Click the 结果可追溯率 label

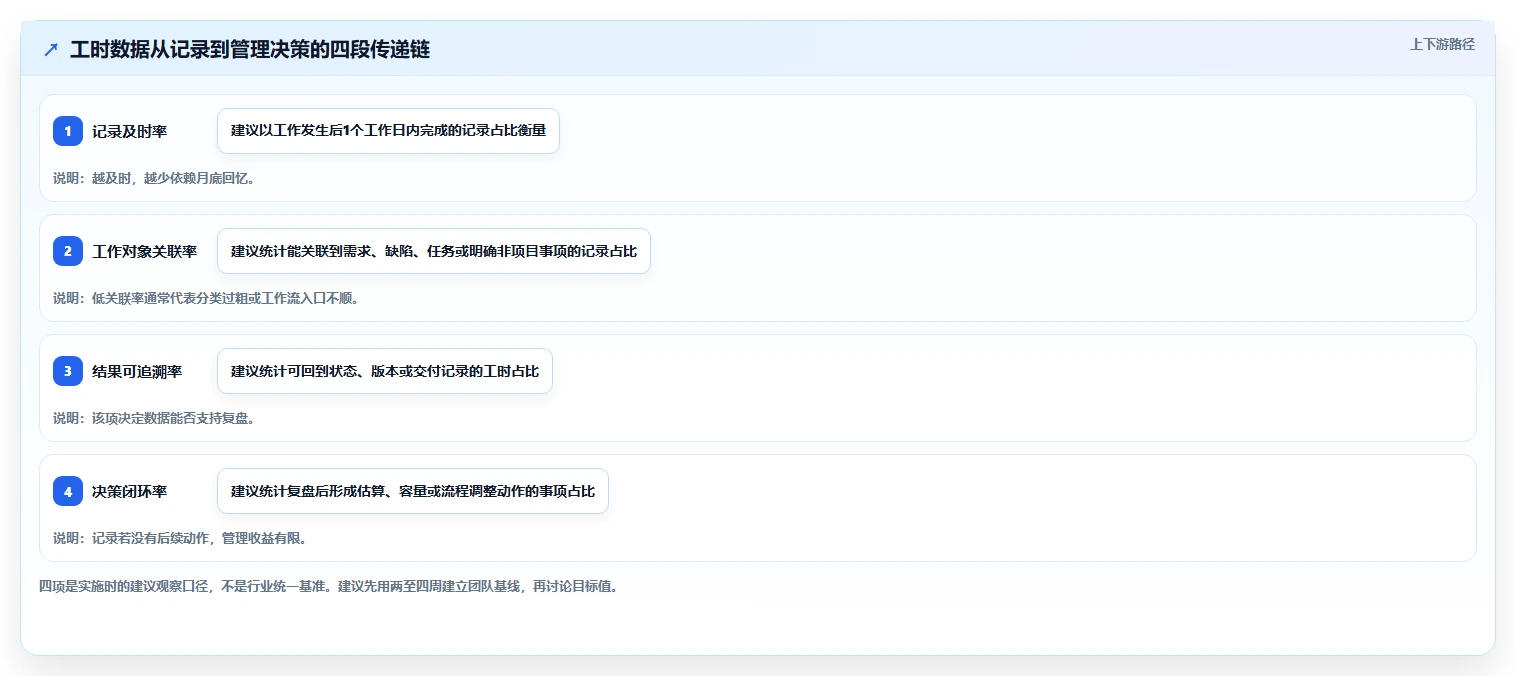137,371
